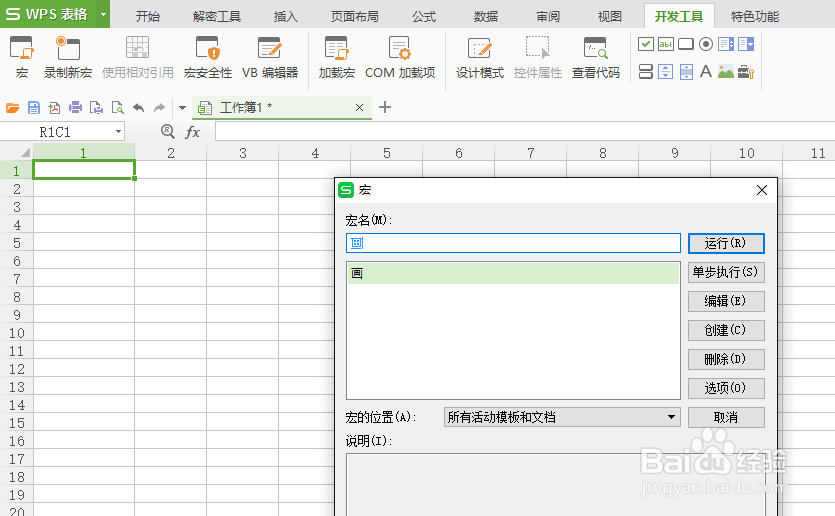Viewport: 835px width, 516px height.
Task: Open 加载宏 add-ins dialog
Action: pos(337,58)
